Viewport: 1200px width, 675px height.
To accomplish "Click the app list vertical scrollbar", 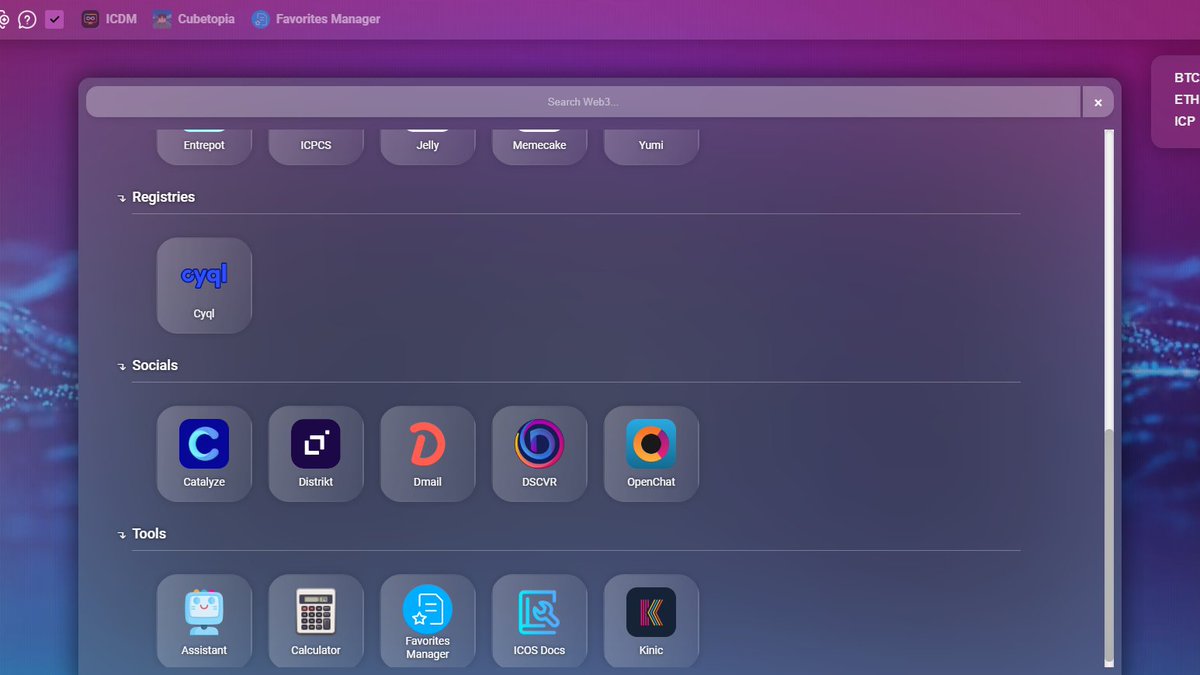I will coord(1108,545).
